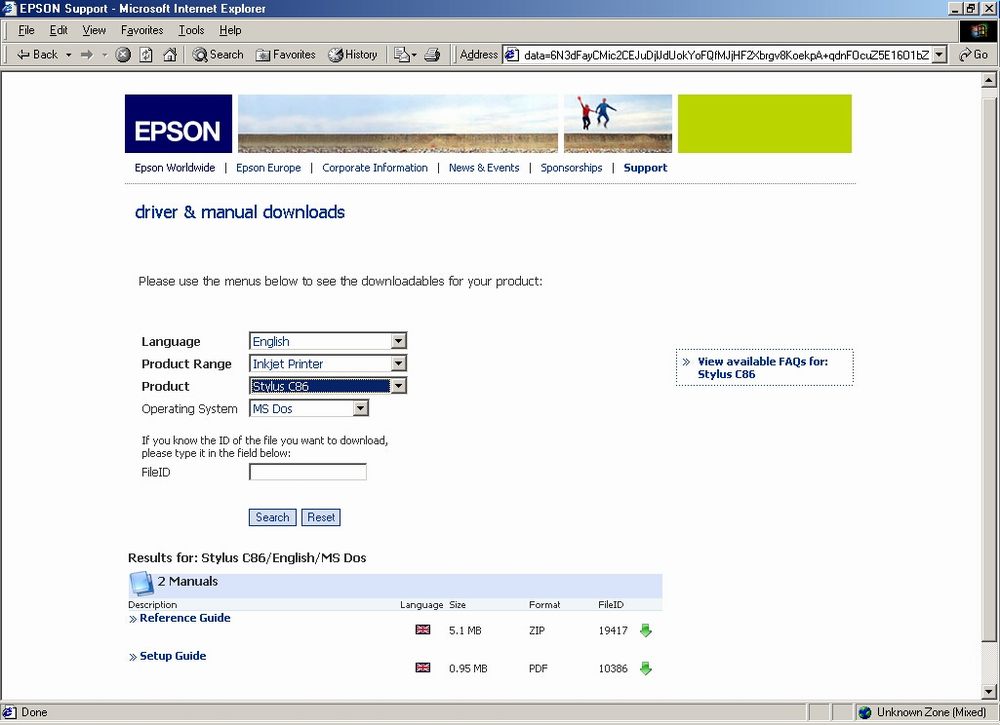Open the Epson Worldwide link
The image size is (1000, 725).
pos(175,168)
